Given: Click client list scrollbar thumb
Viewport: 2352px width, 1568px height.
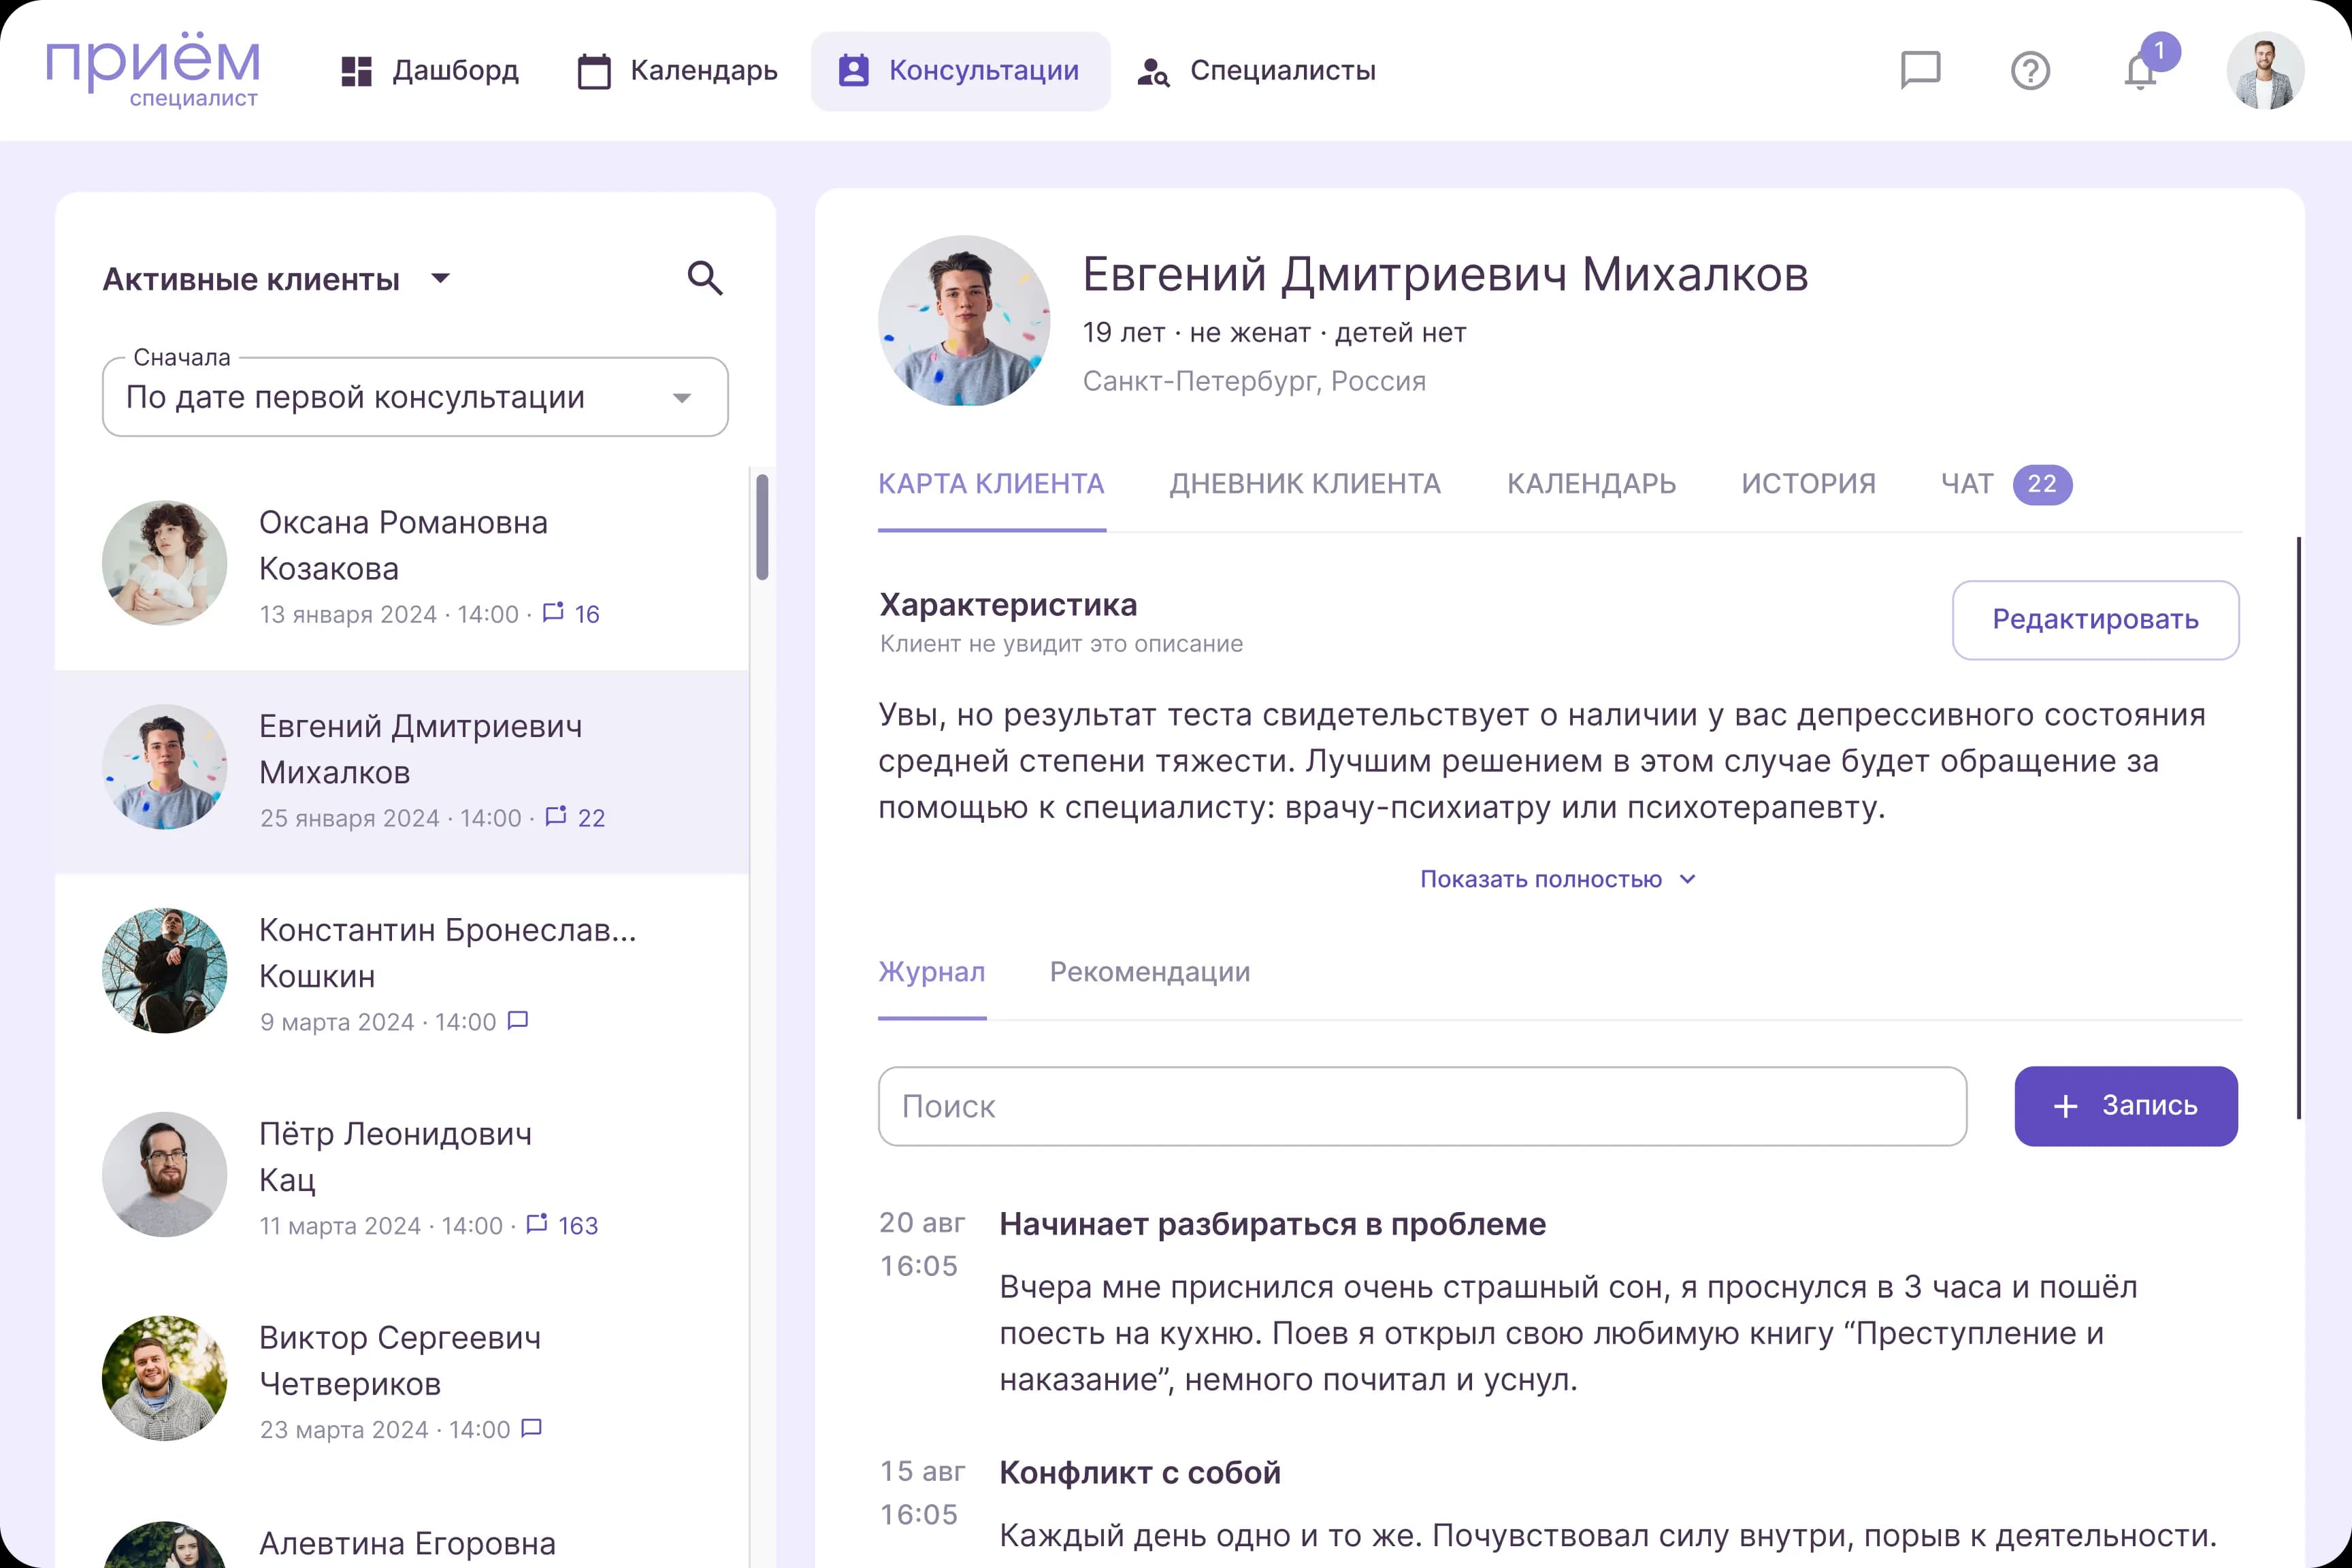Looking at the screenshot, I should pos(762,527).
